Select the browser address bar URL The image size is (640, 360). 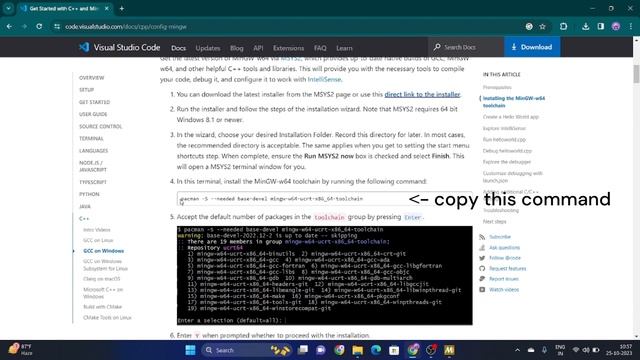coord(126,27)
